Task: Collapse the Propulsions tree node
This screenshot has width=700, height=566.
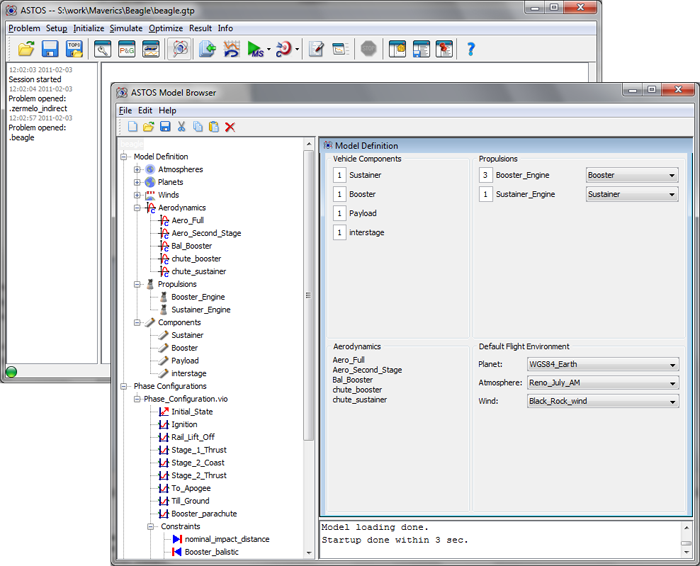Action: coord(137,284)
